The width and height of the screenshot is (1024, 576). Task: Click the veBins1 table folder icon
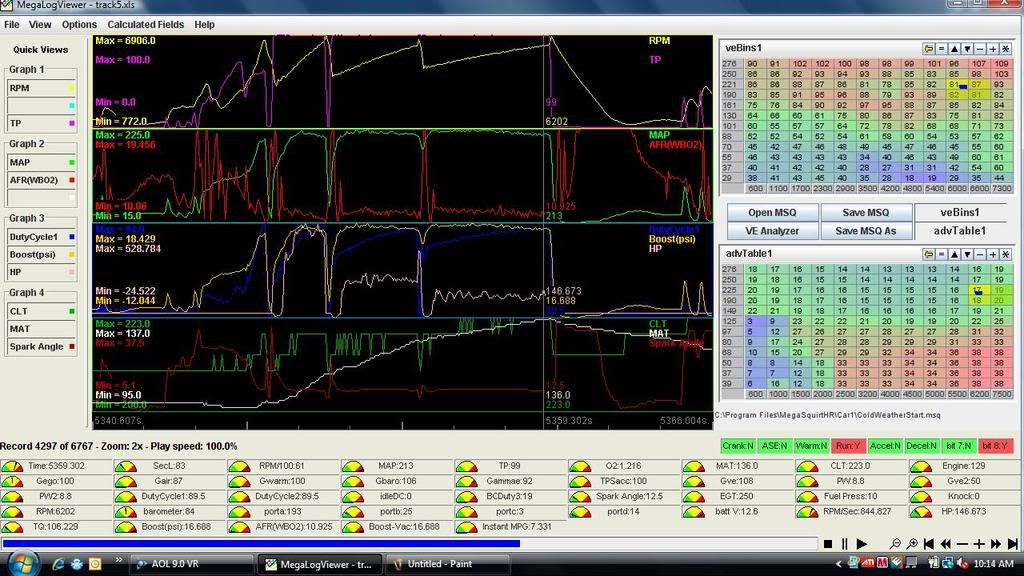click(x=929, y=48)
